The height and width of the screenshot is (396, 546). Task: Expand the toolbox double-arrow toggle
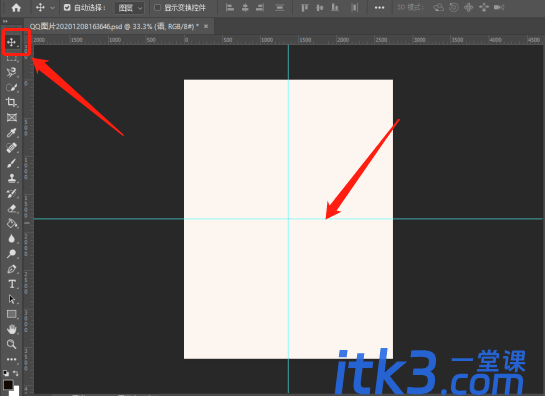[x=5, y=22]
